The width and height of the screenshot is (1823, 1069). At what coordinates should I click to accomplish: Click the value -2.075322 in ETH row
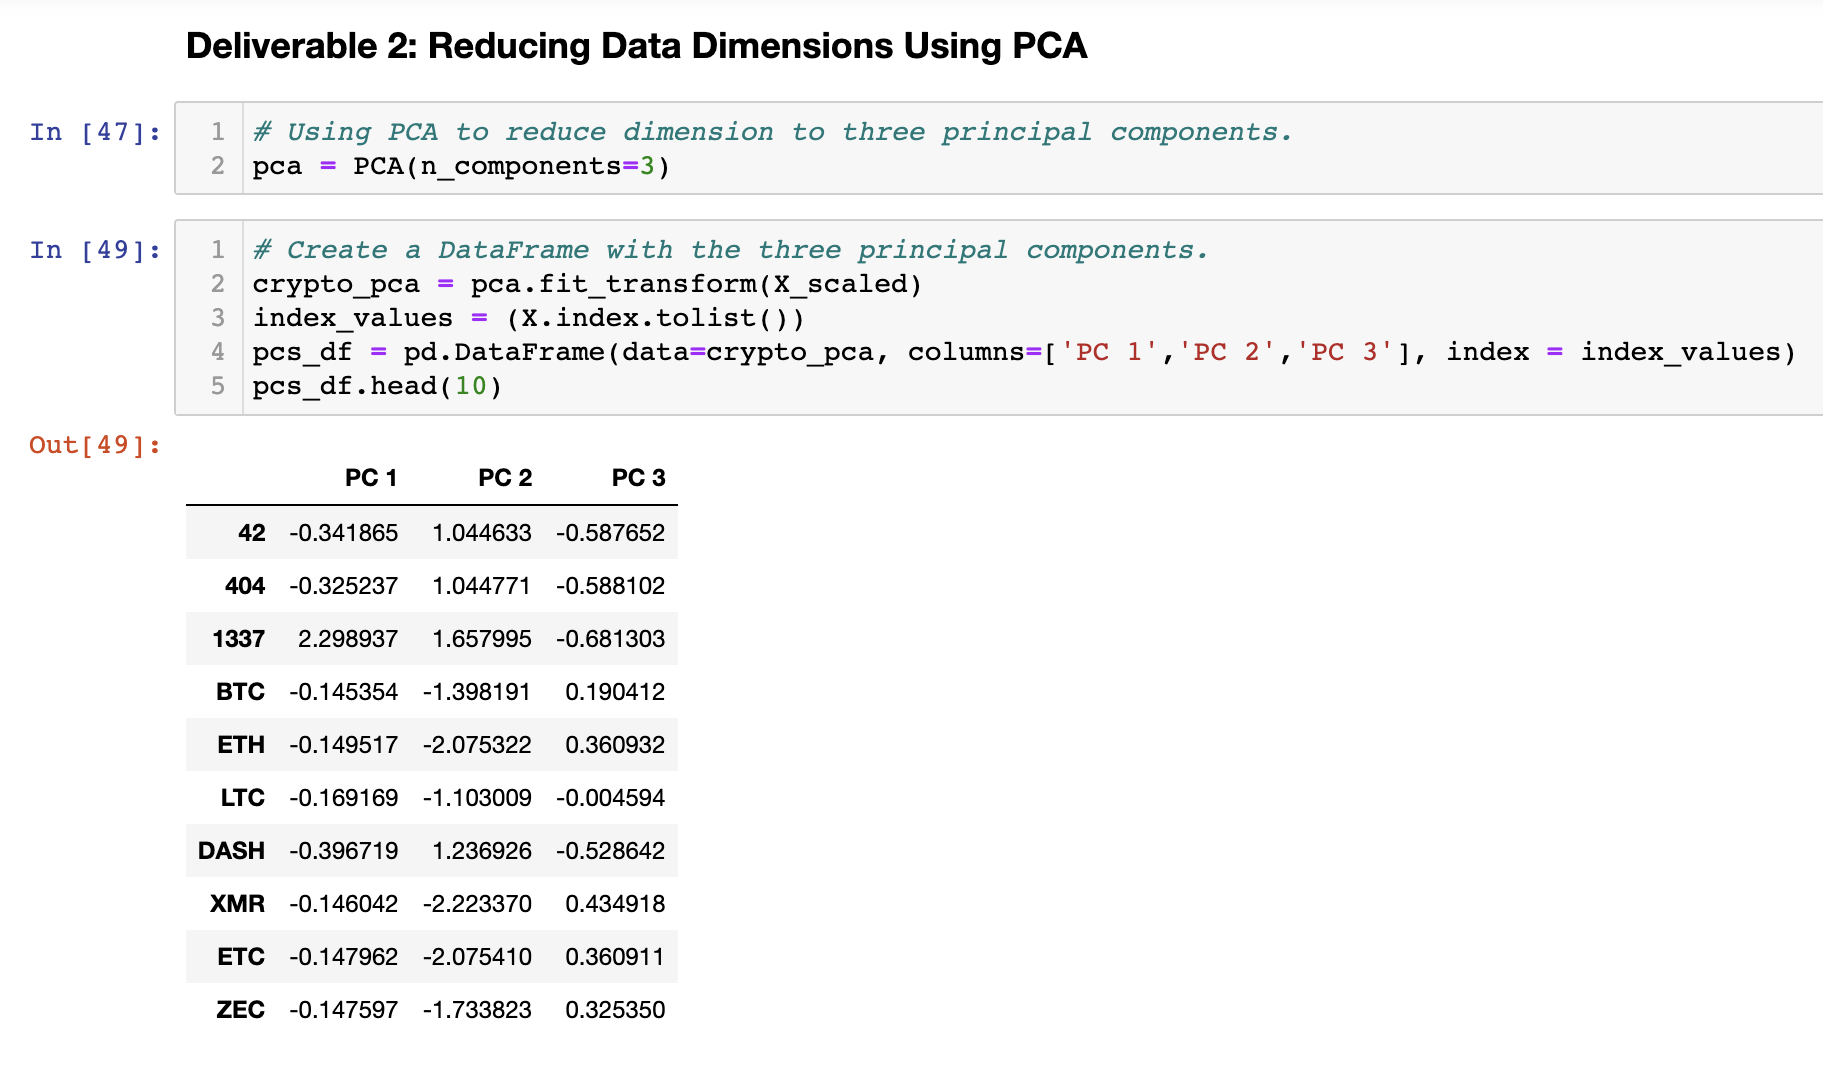pos(477,745)
